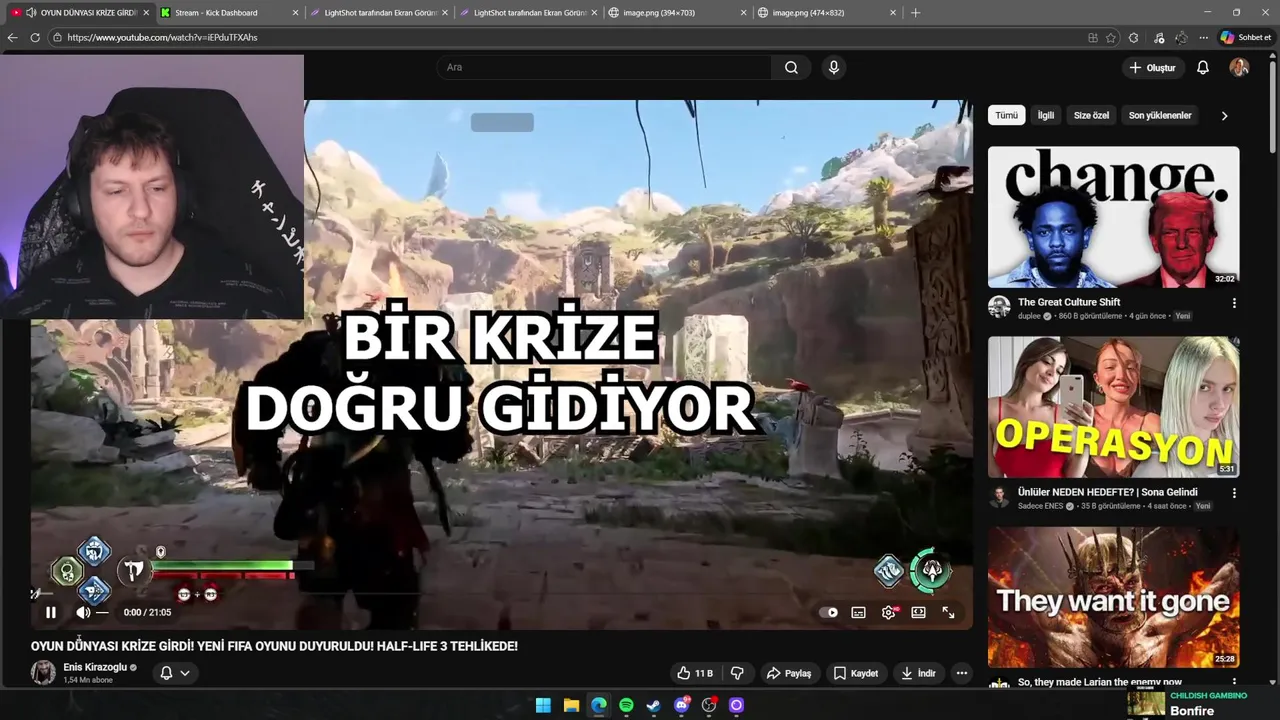Reload the current page

pos(35,37)
